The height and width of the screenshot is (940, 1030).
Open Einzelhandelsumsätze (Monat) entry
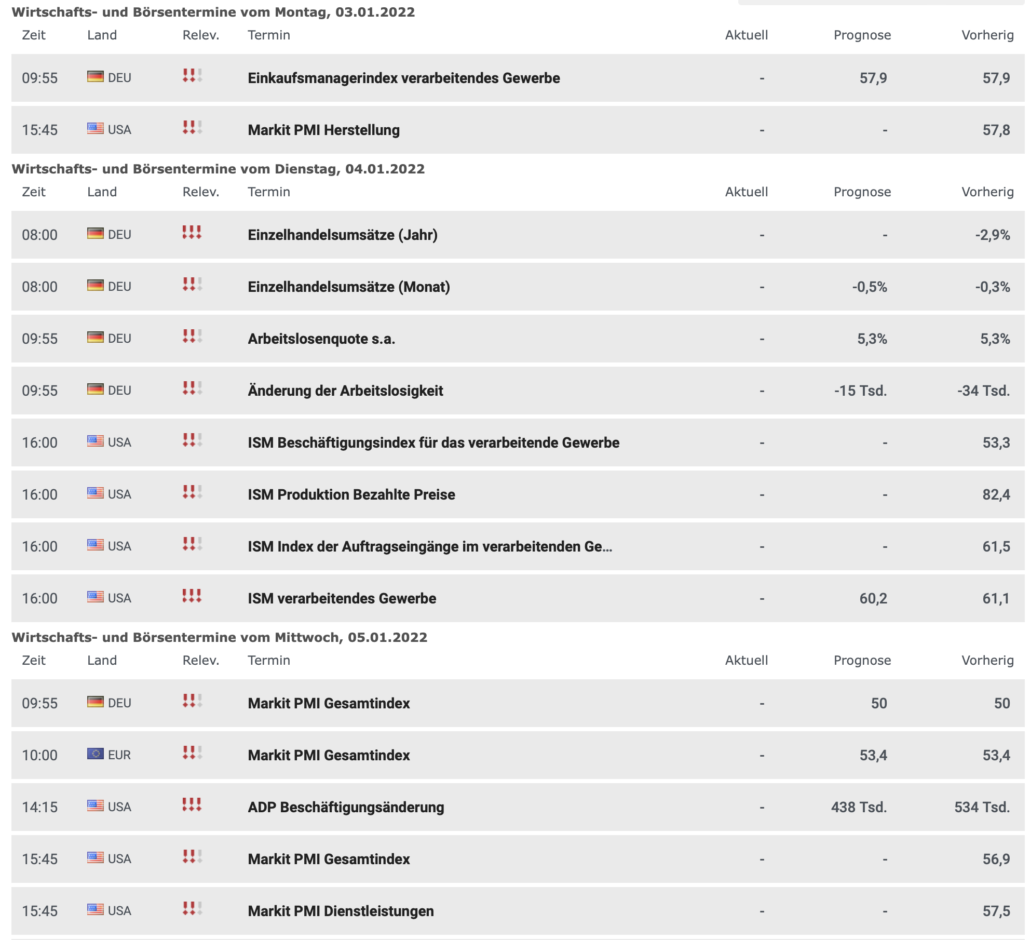(349, 287)
